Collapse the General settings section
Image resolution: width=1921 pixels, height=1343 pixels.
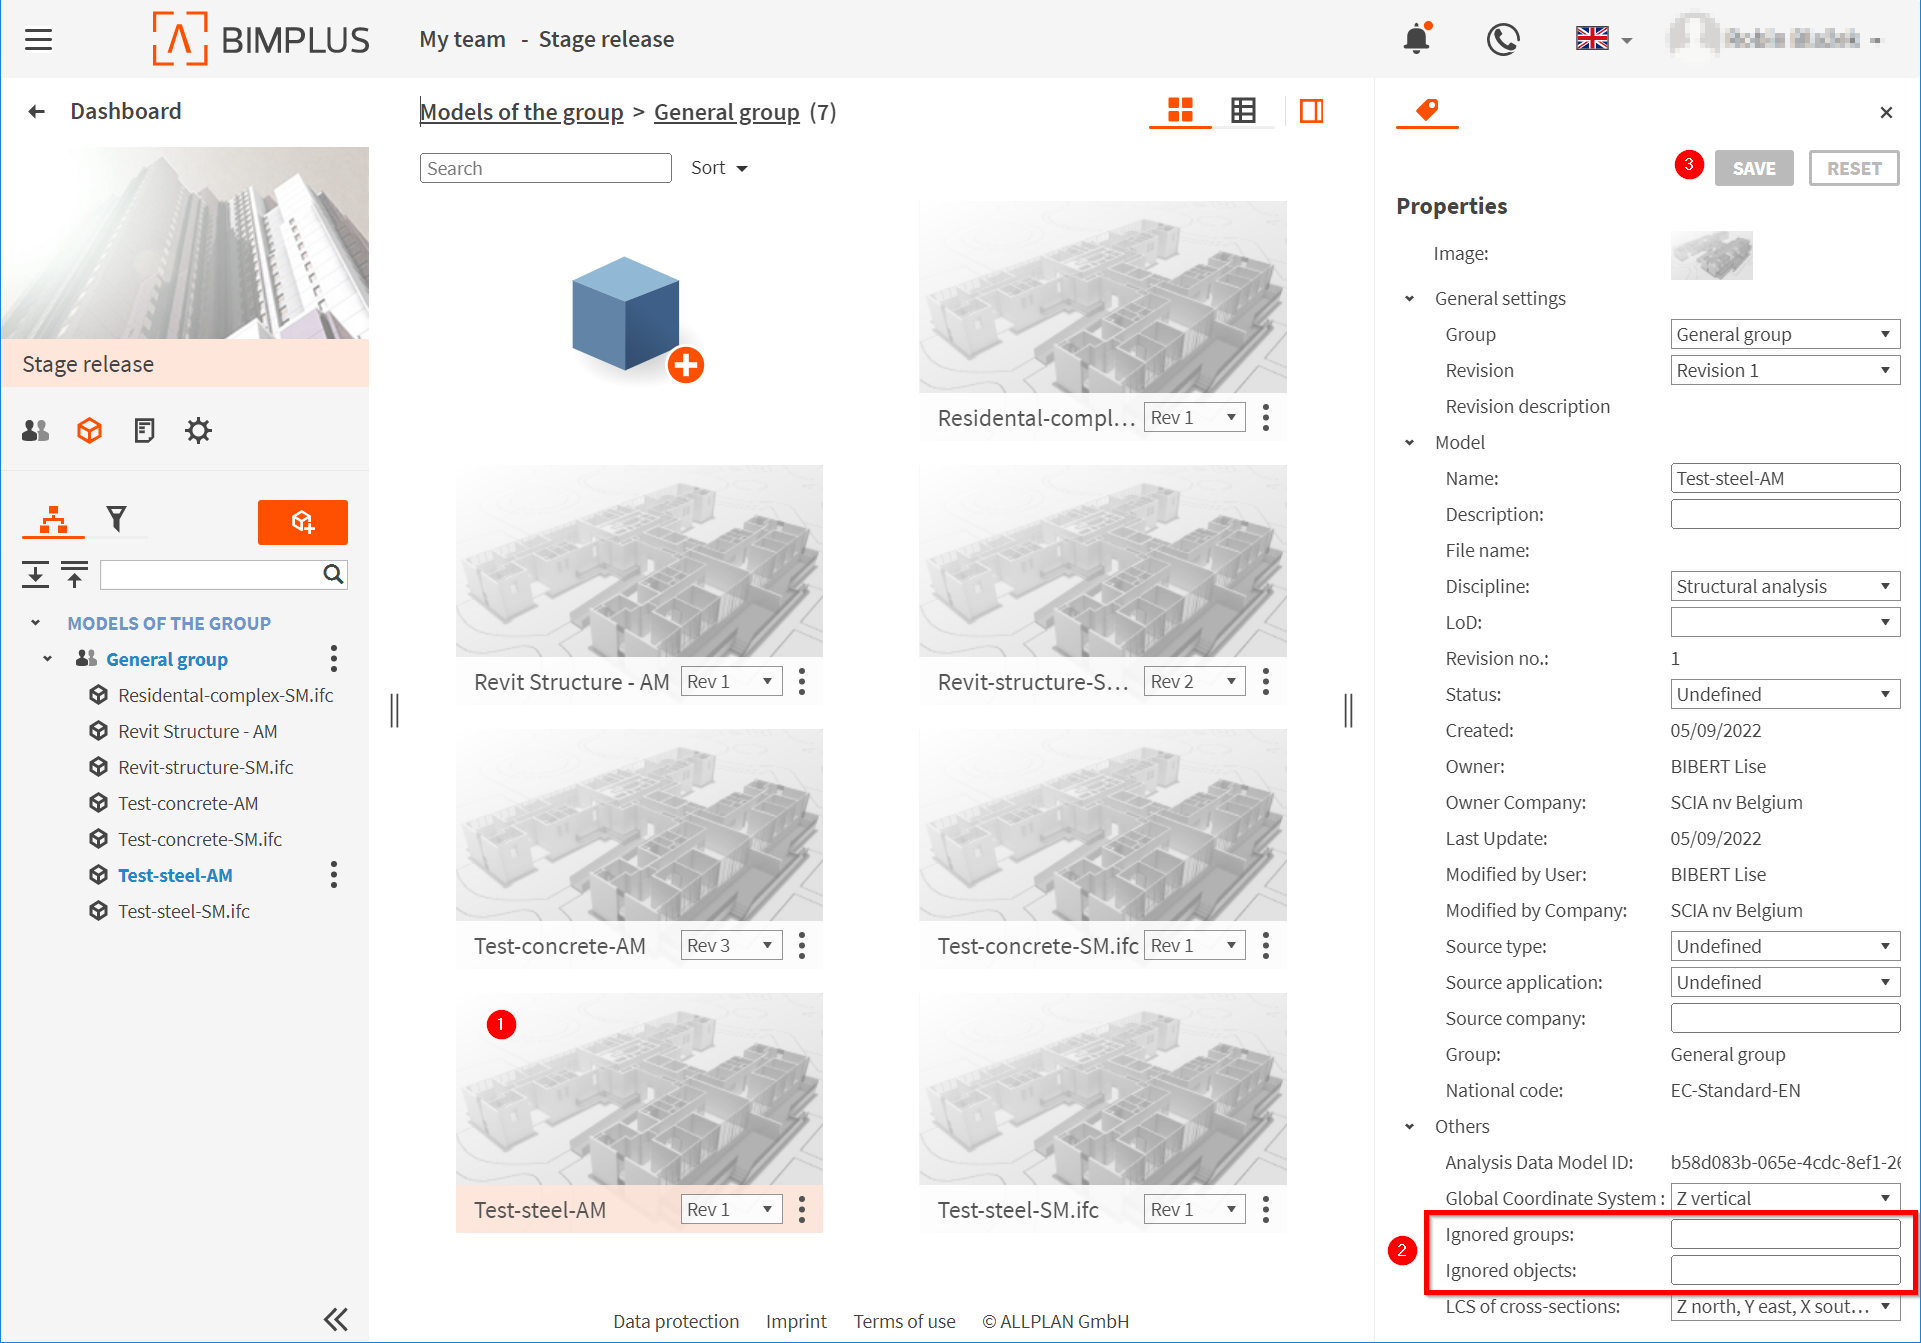[x=1410, y=299]
